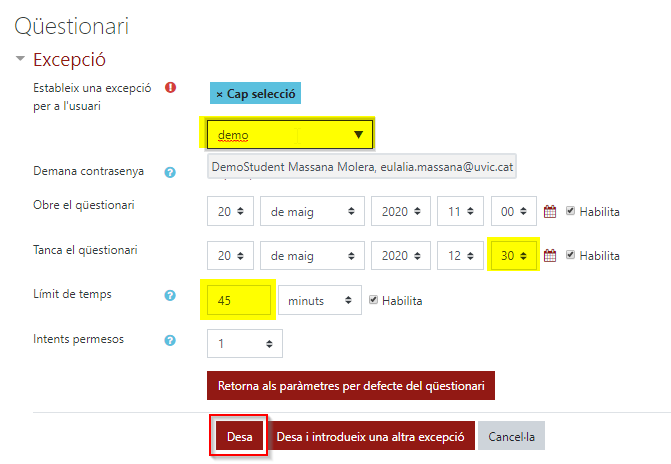This screenshot has height=464, width=671.
Task: Collapse the Excepció section
Action: pyautogui.click(x=20, y=59)
